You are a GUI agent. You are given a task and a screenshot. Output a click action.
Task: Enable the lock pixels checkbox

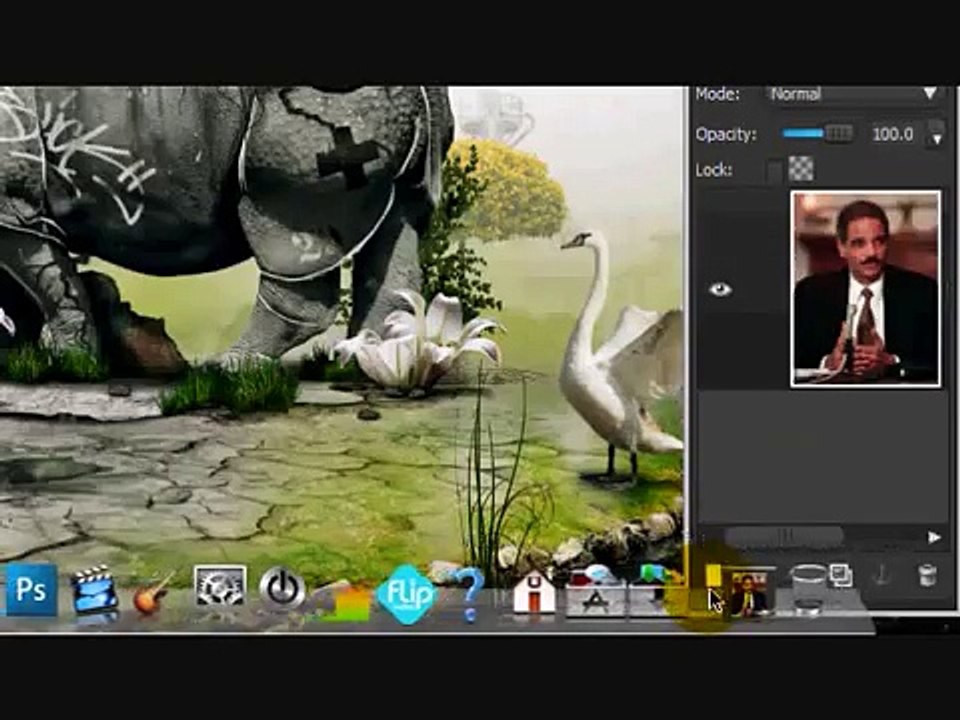pyautogui.click(x=774, y=170)
